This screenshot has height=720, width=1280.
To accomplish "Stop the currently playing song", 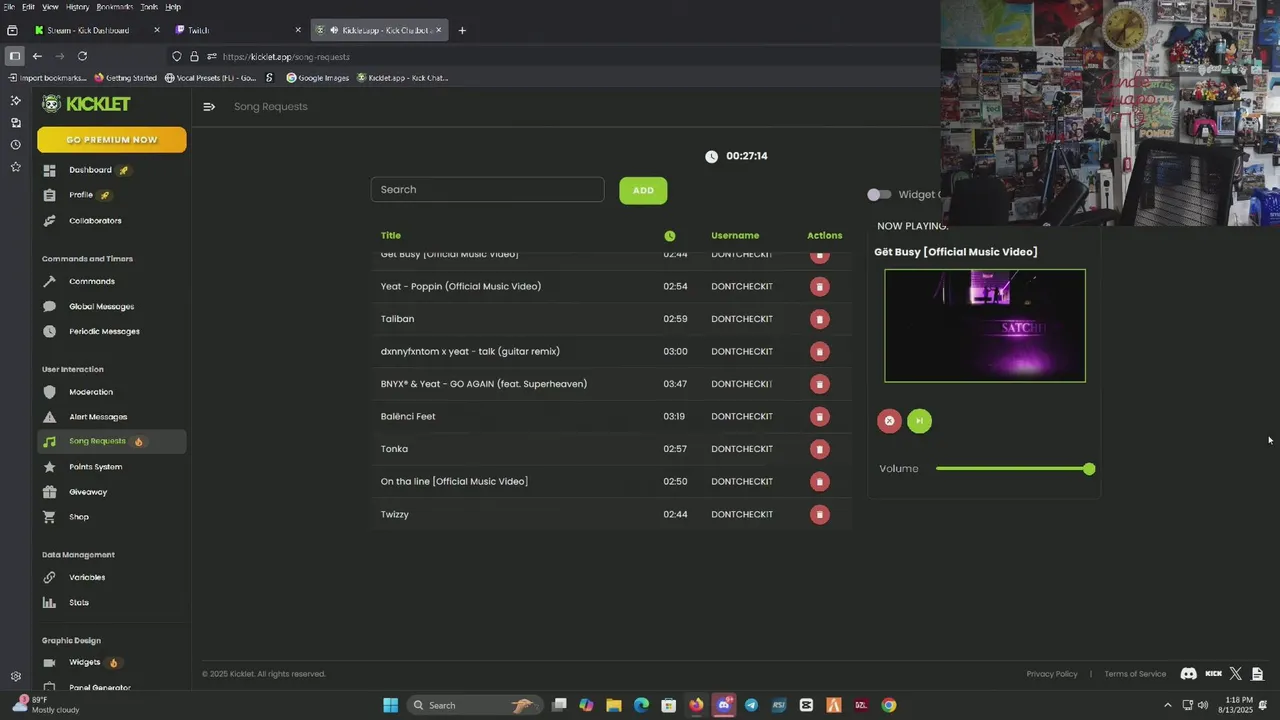I will (889, 421).
